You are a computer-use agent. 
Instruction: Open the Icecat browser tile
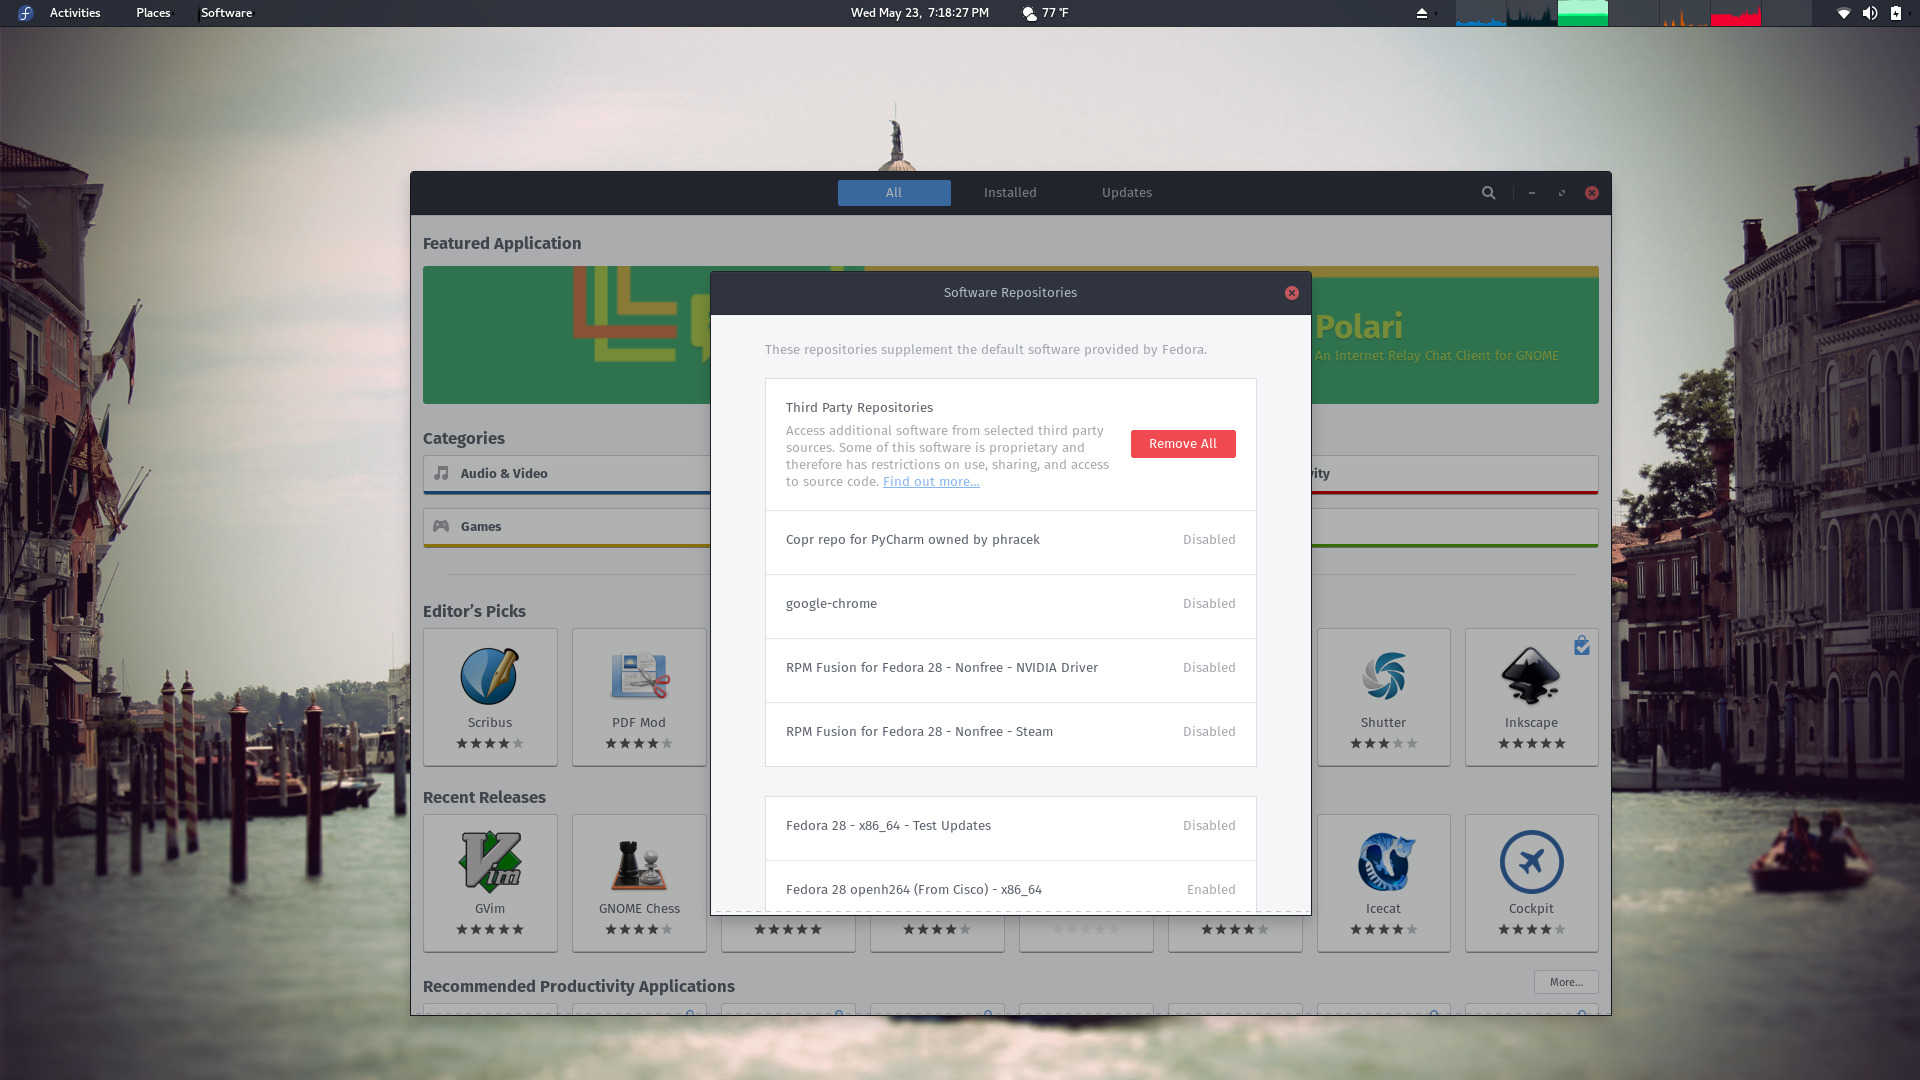pos(1383,883)
